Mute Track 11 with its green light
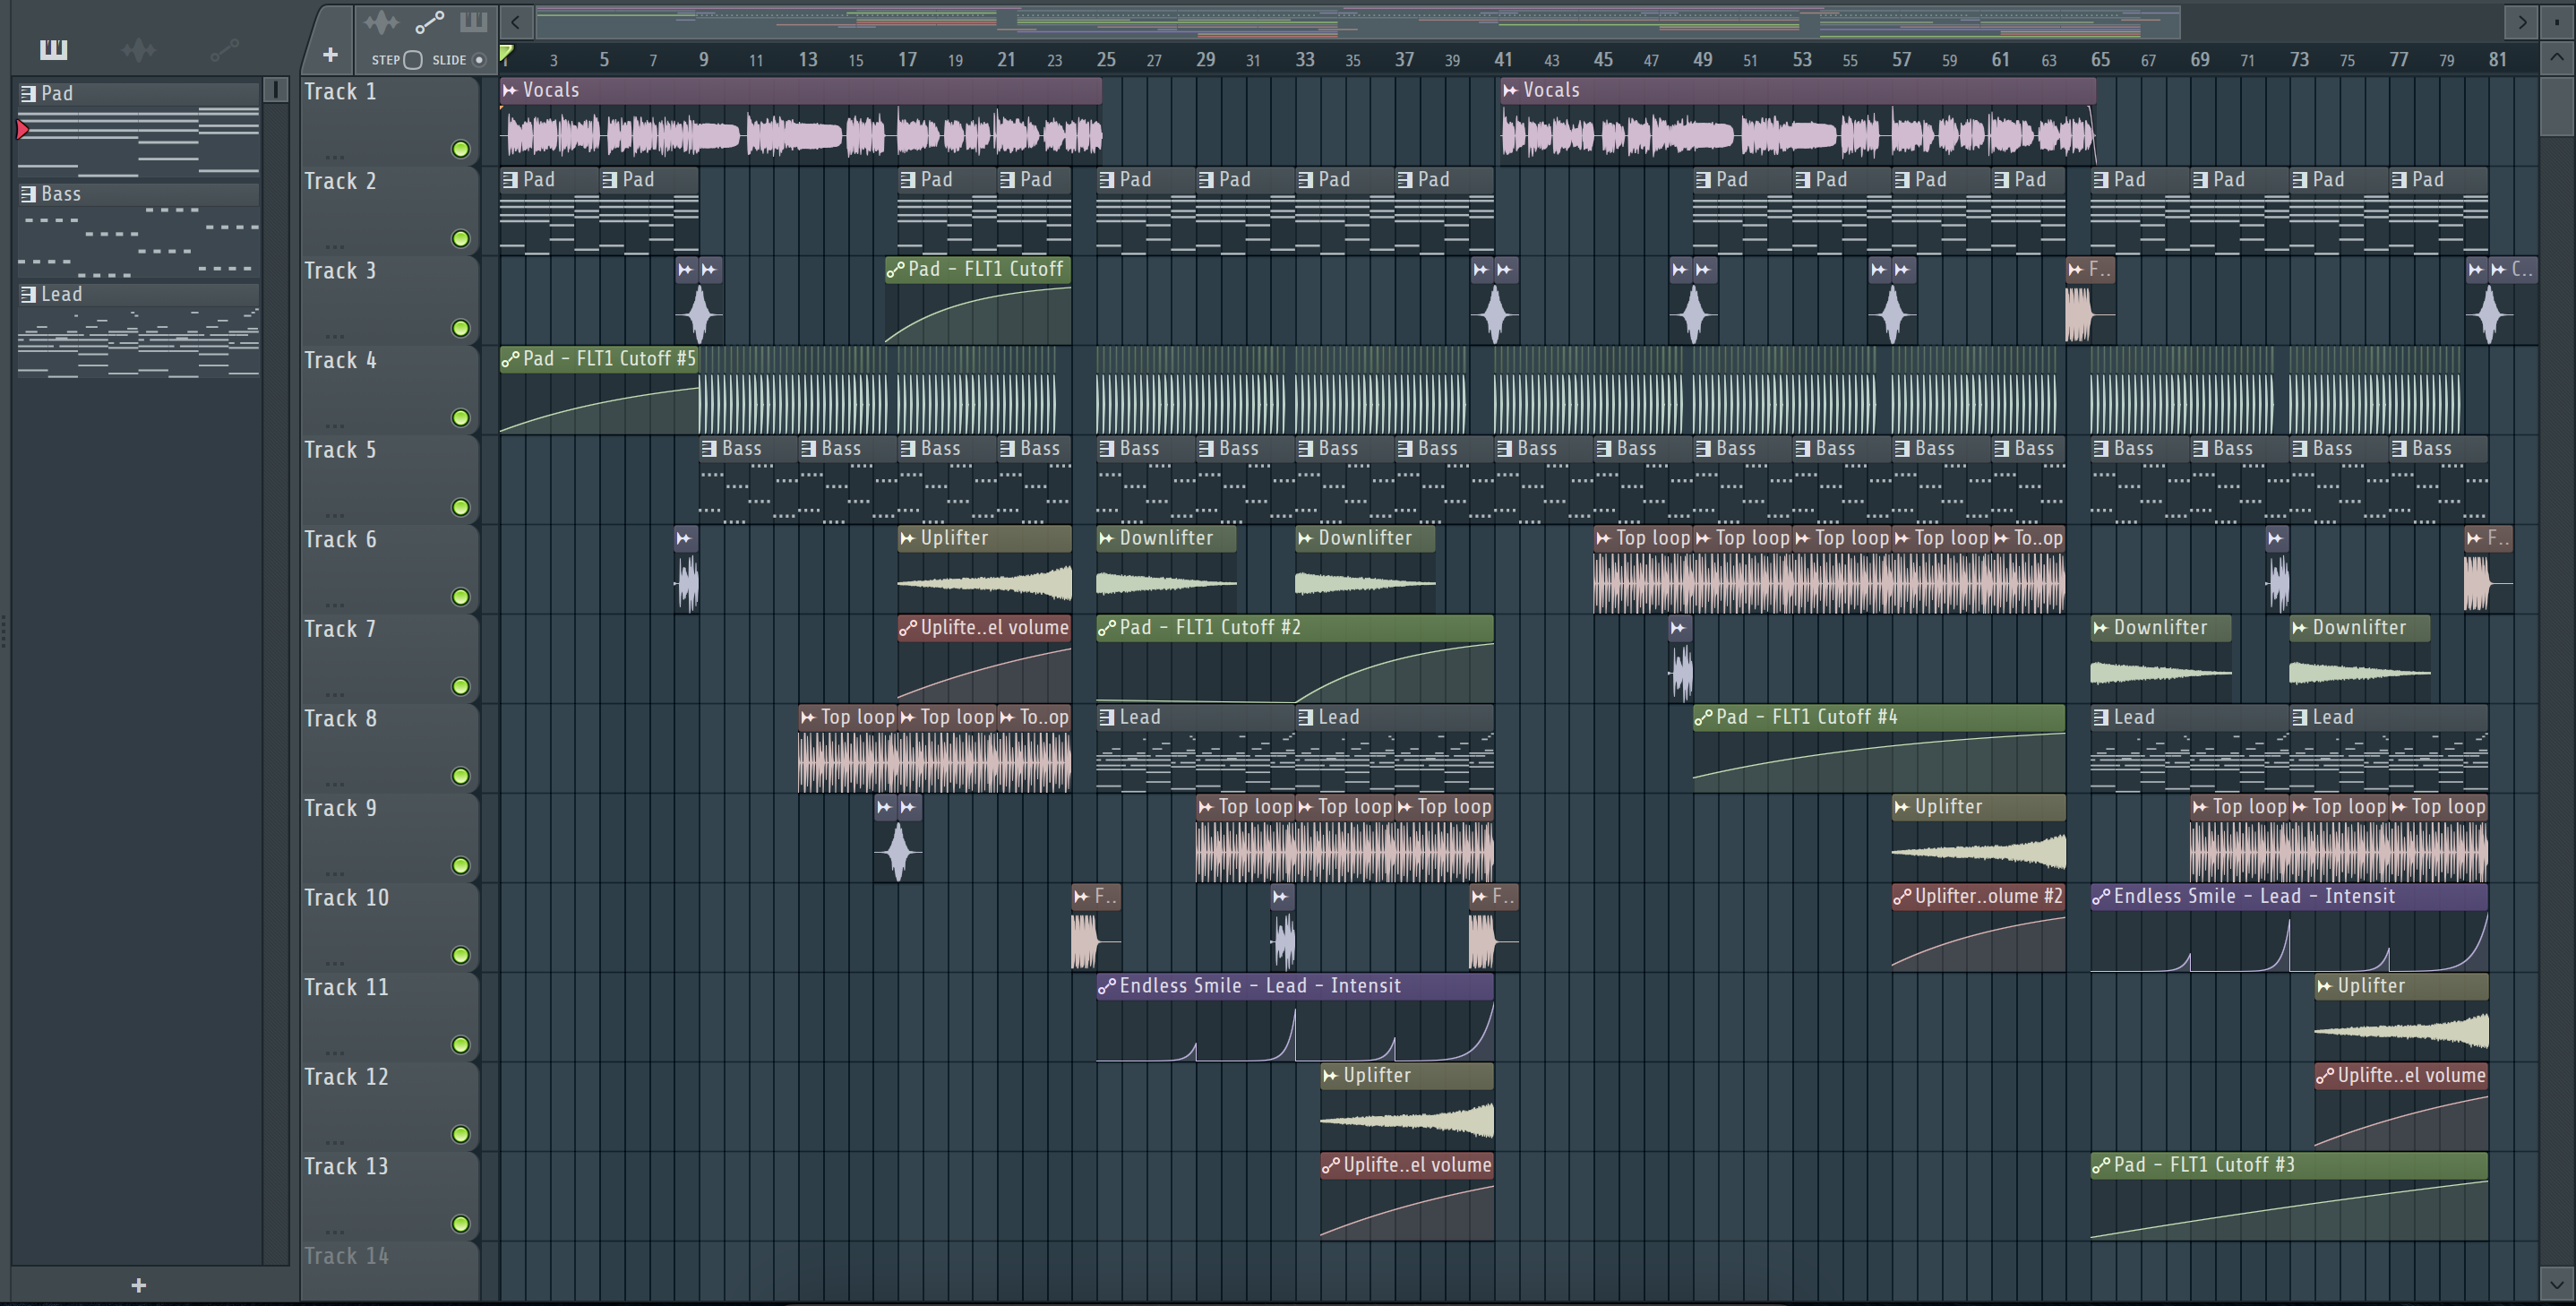2576x1306 pixels. [x=460, y=1044]
